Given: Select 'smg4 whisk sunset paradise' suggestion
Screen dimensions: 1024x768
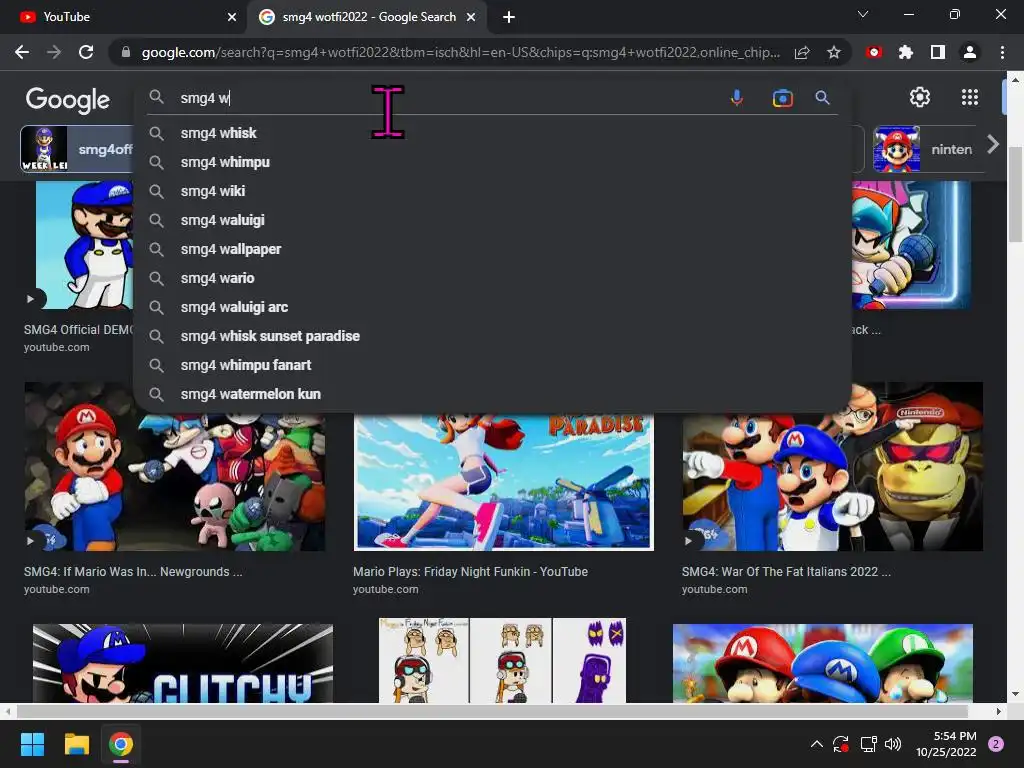Looking at the screenshot, I should coord(492,336).
